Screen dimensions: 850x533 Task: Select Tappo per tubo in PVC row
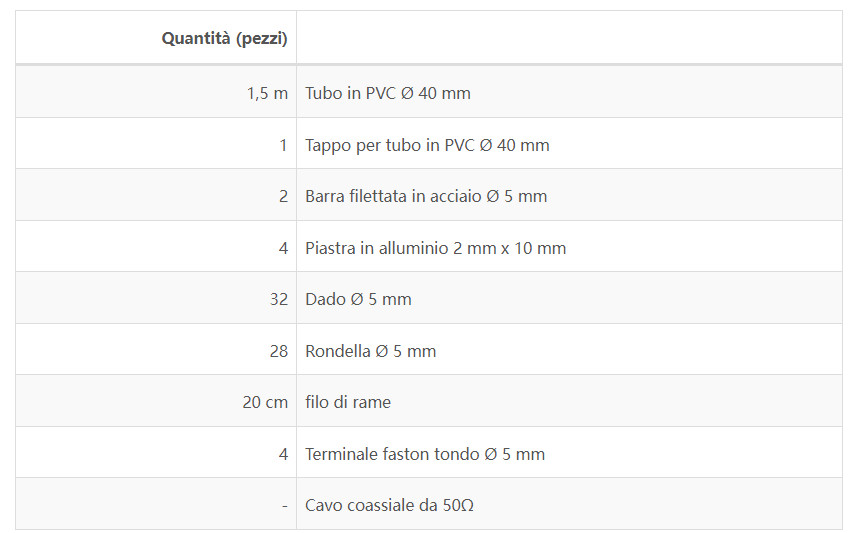429,144
